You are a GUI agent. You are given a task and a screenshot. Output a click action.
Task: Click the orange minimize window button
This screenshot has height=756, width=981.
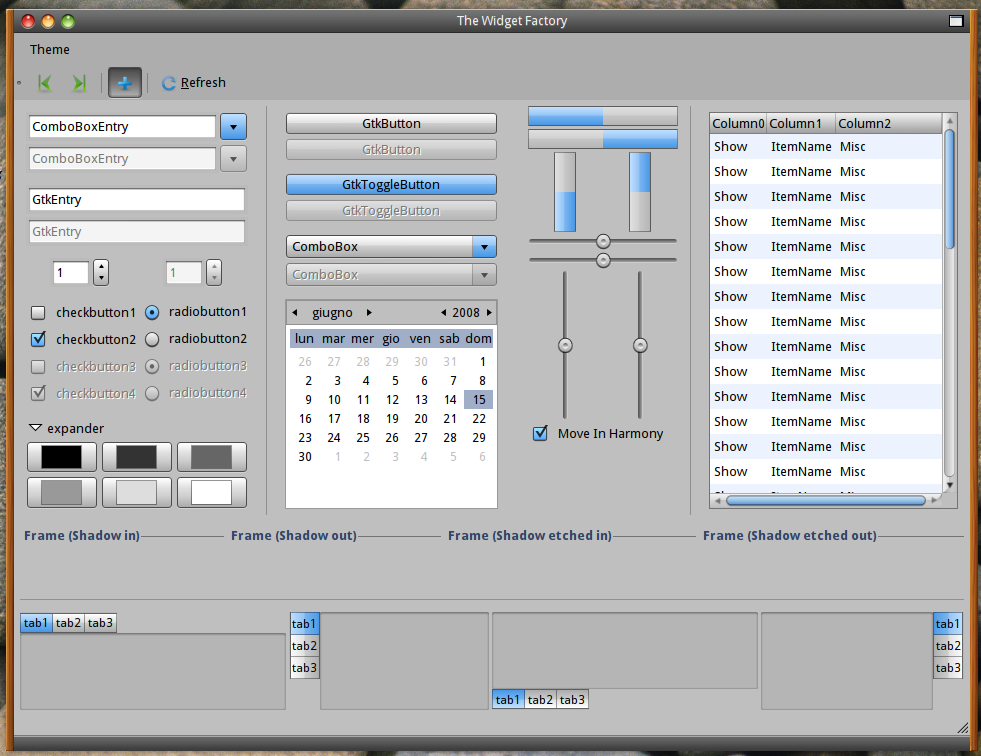(x=48, y=21)
